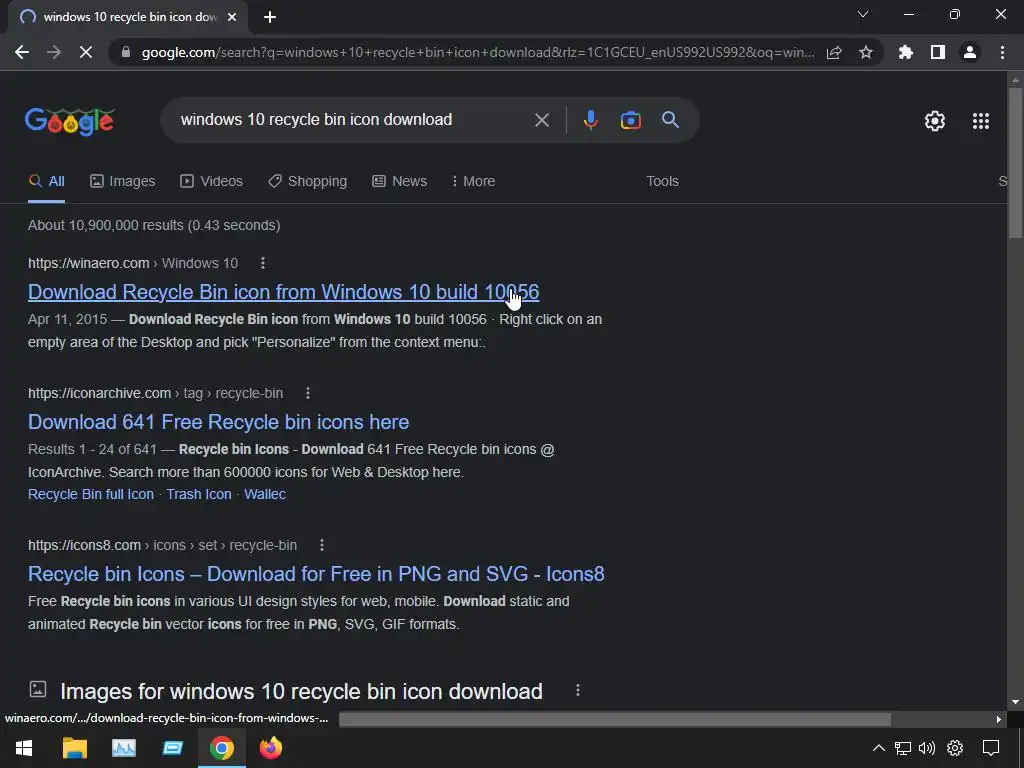Clear the search box with the X
The image size is (1024, 768).
[541, 120]
